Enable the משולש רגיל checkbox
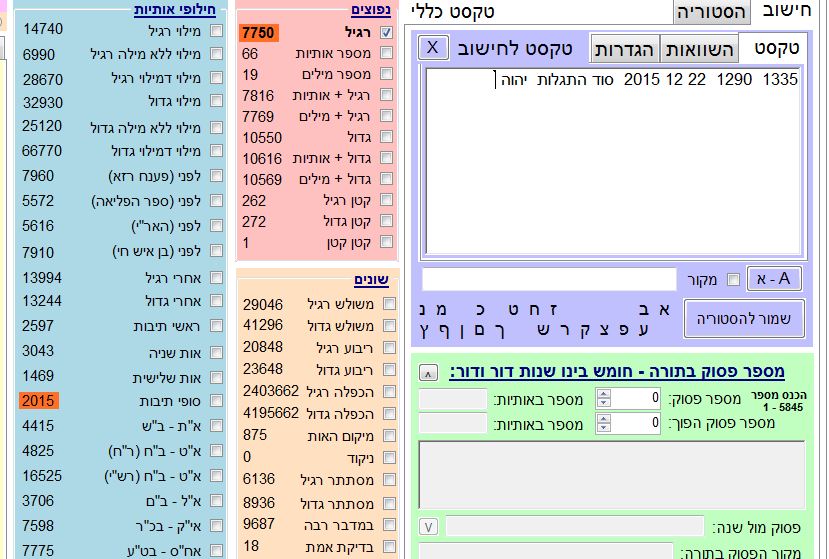The height and width of the screenshot is (559, 829). tap(388, 304)
